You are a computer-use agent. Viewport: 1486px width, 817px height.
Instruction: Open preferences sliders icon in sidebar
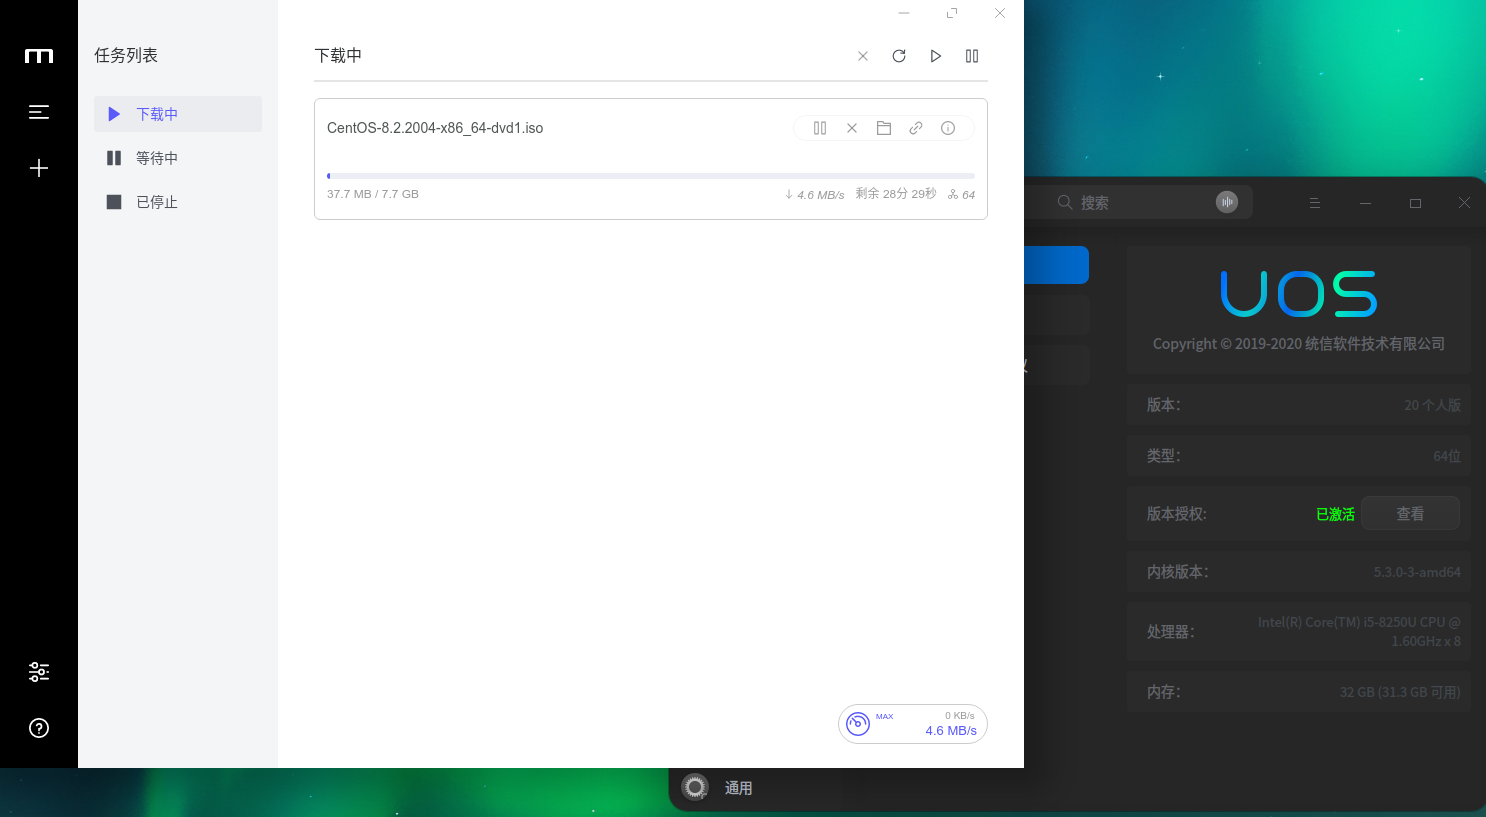[39, 672]
